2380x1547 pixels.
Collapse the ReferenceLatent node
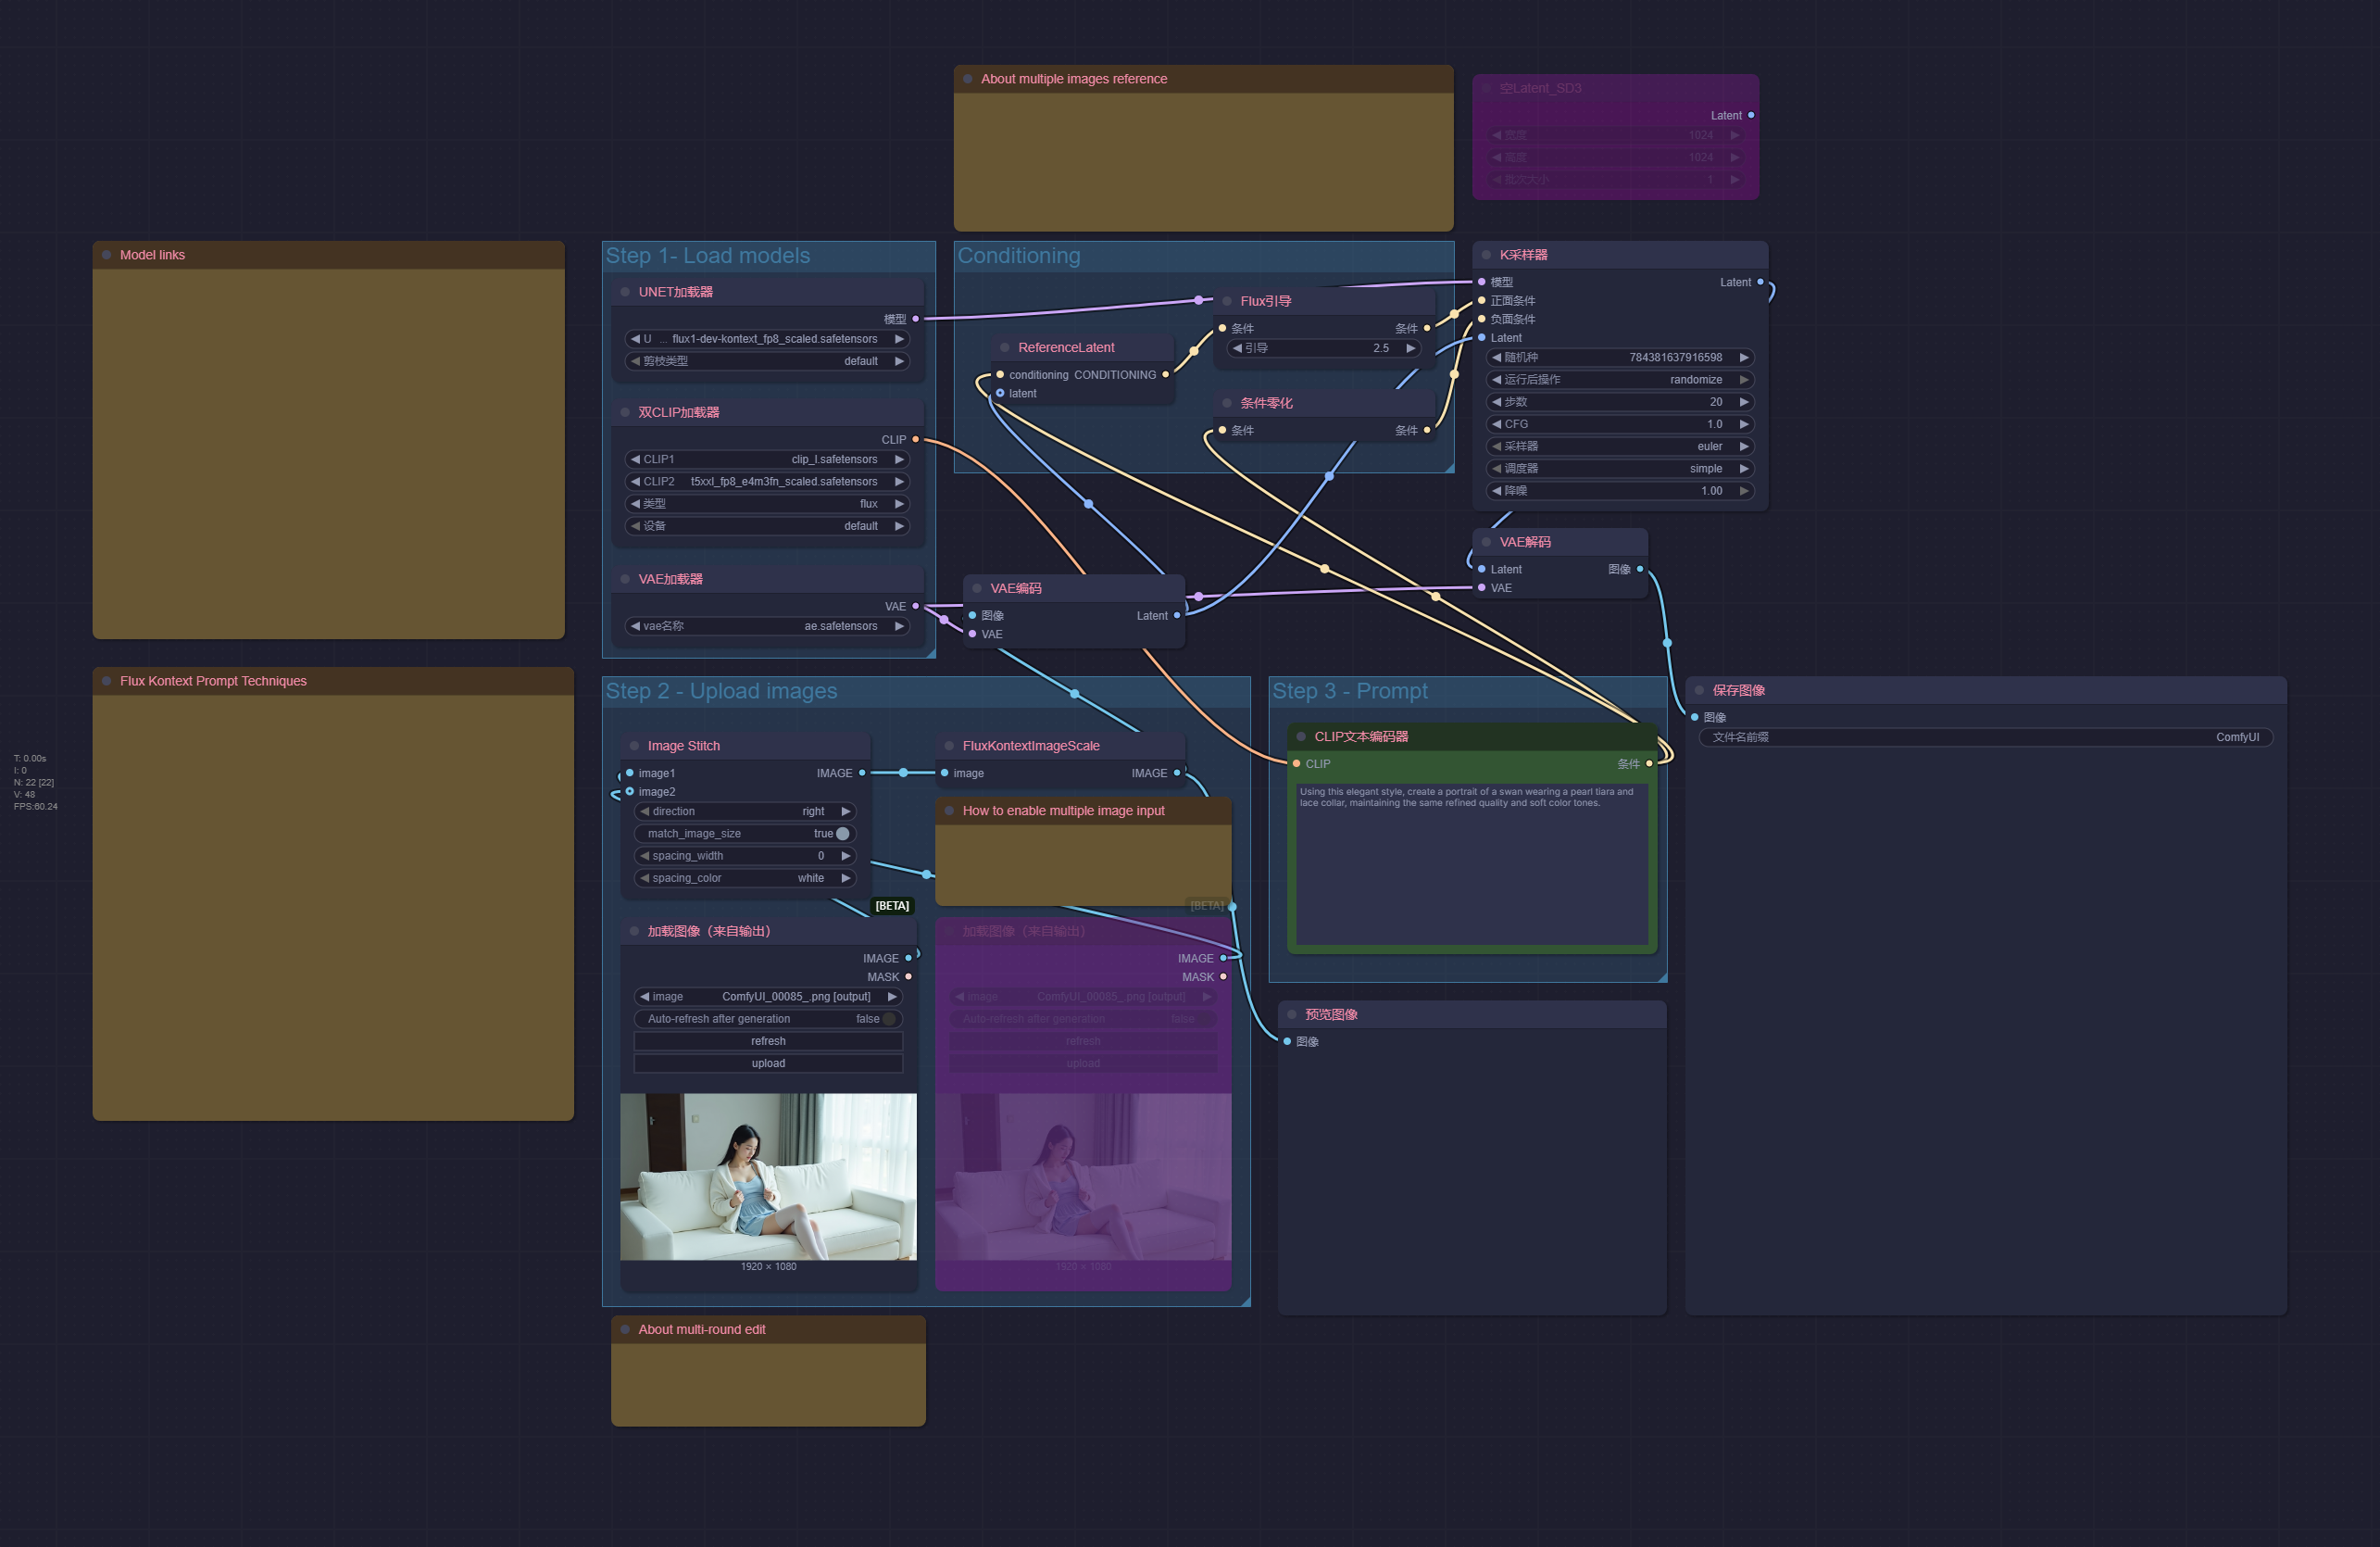tap(1004, 347)
